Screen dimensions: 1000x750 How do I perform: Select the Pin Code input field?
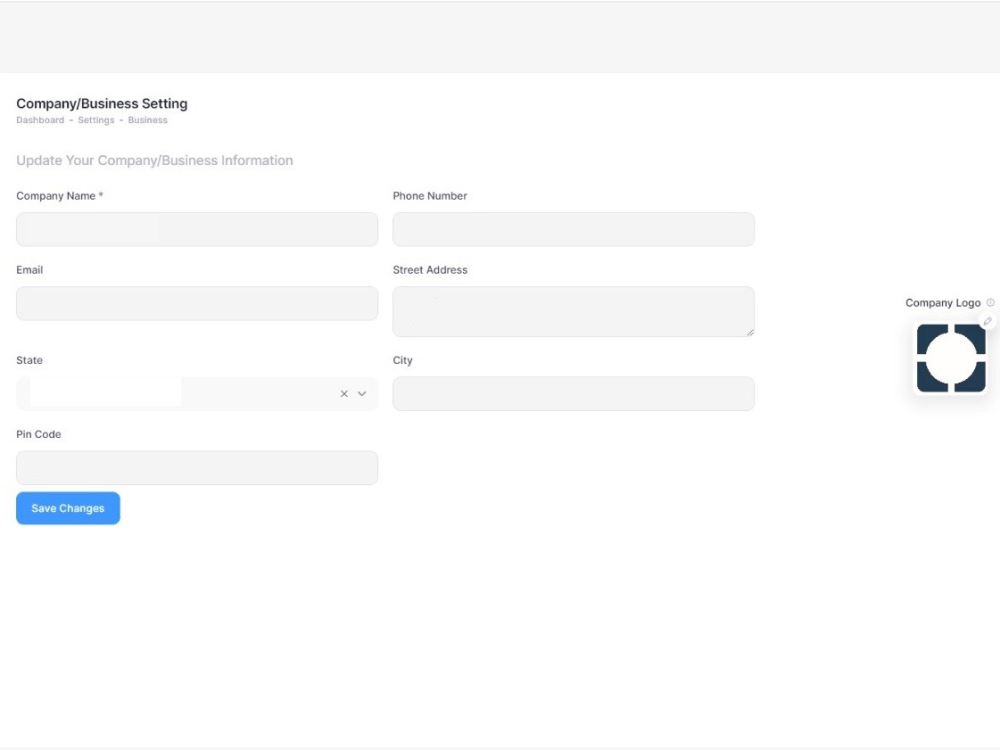(197, 467)
